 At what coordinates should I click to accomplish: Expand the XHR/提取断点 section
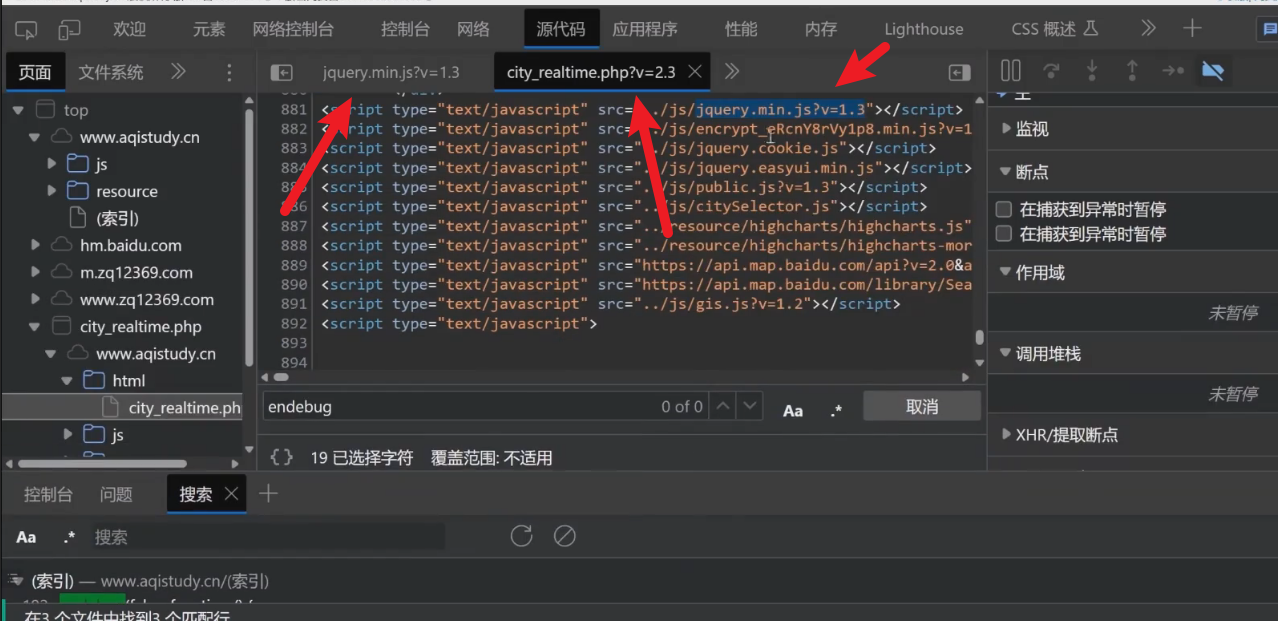[1066, 435]
